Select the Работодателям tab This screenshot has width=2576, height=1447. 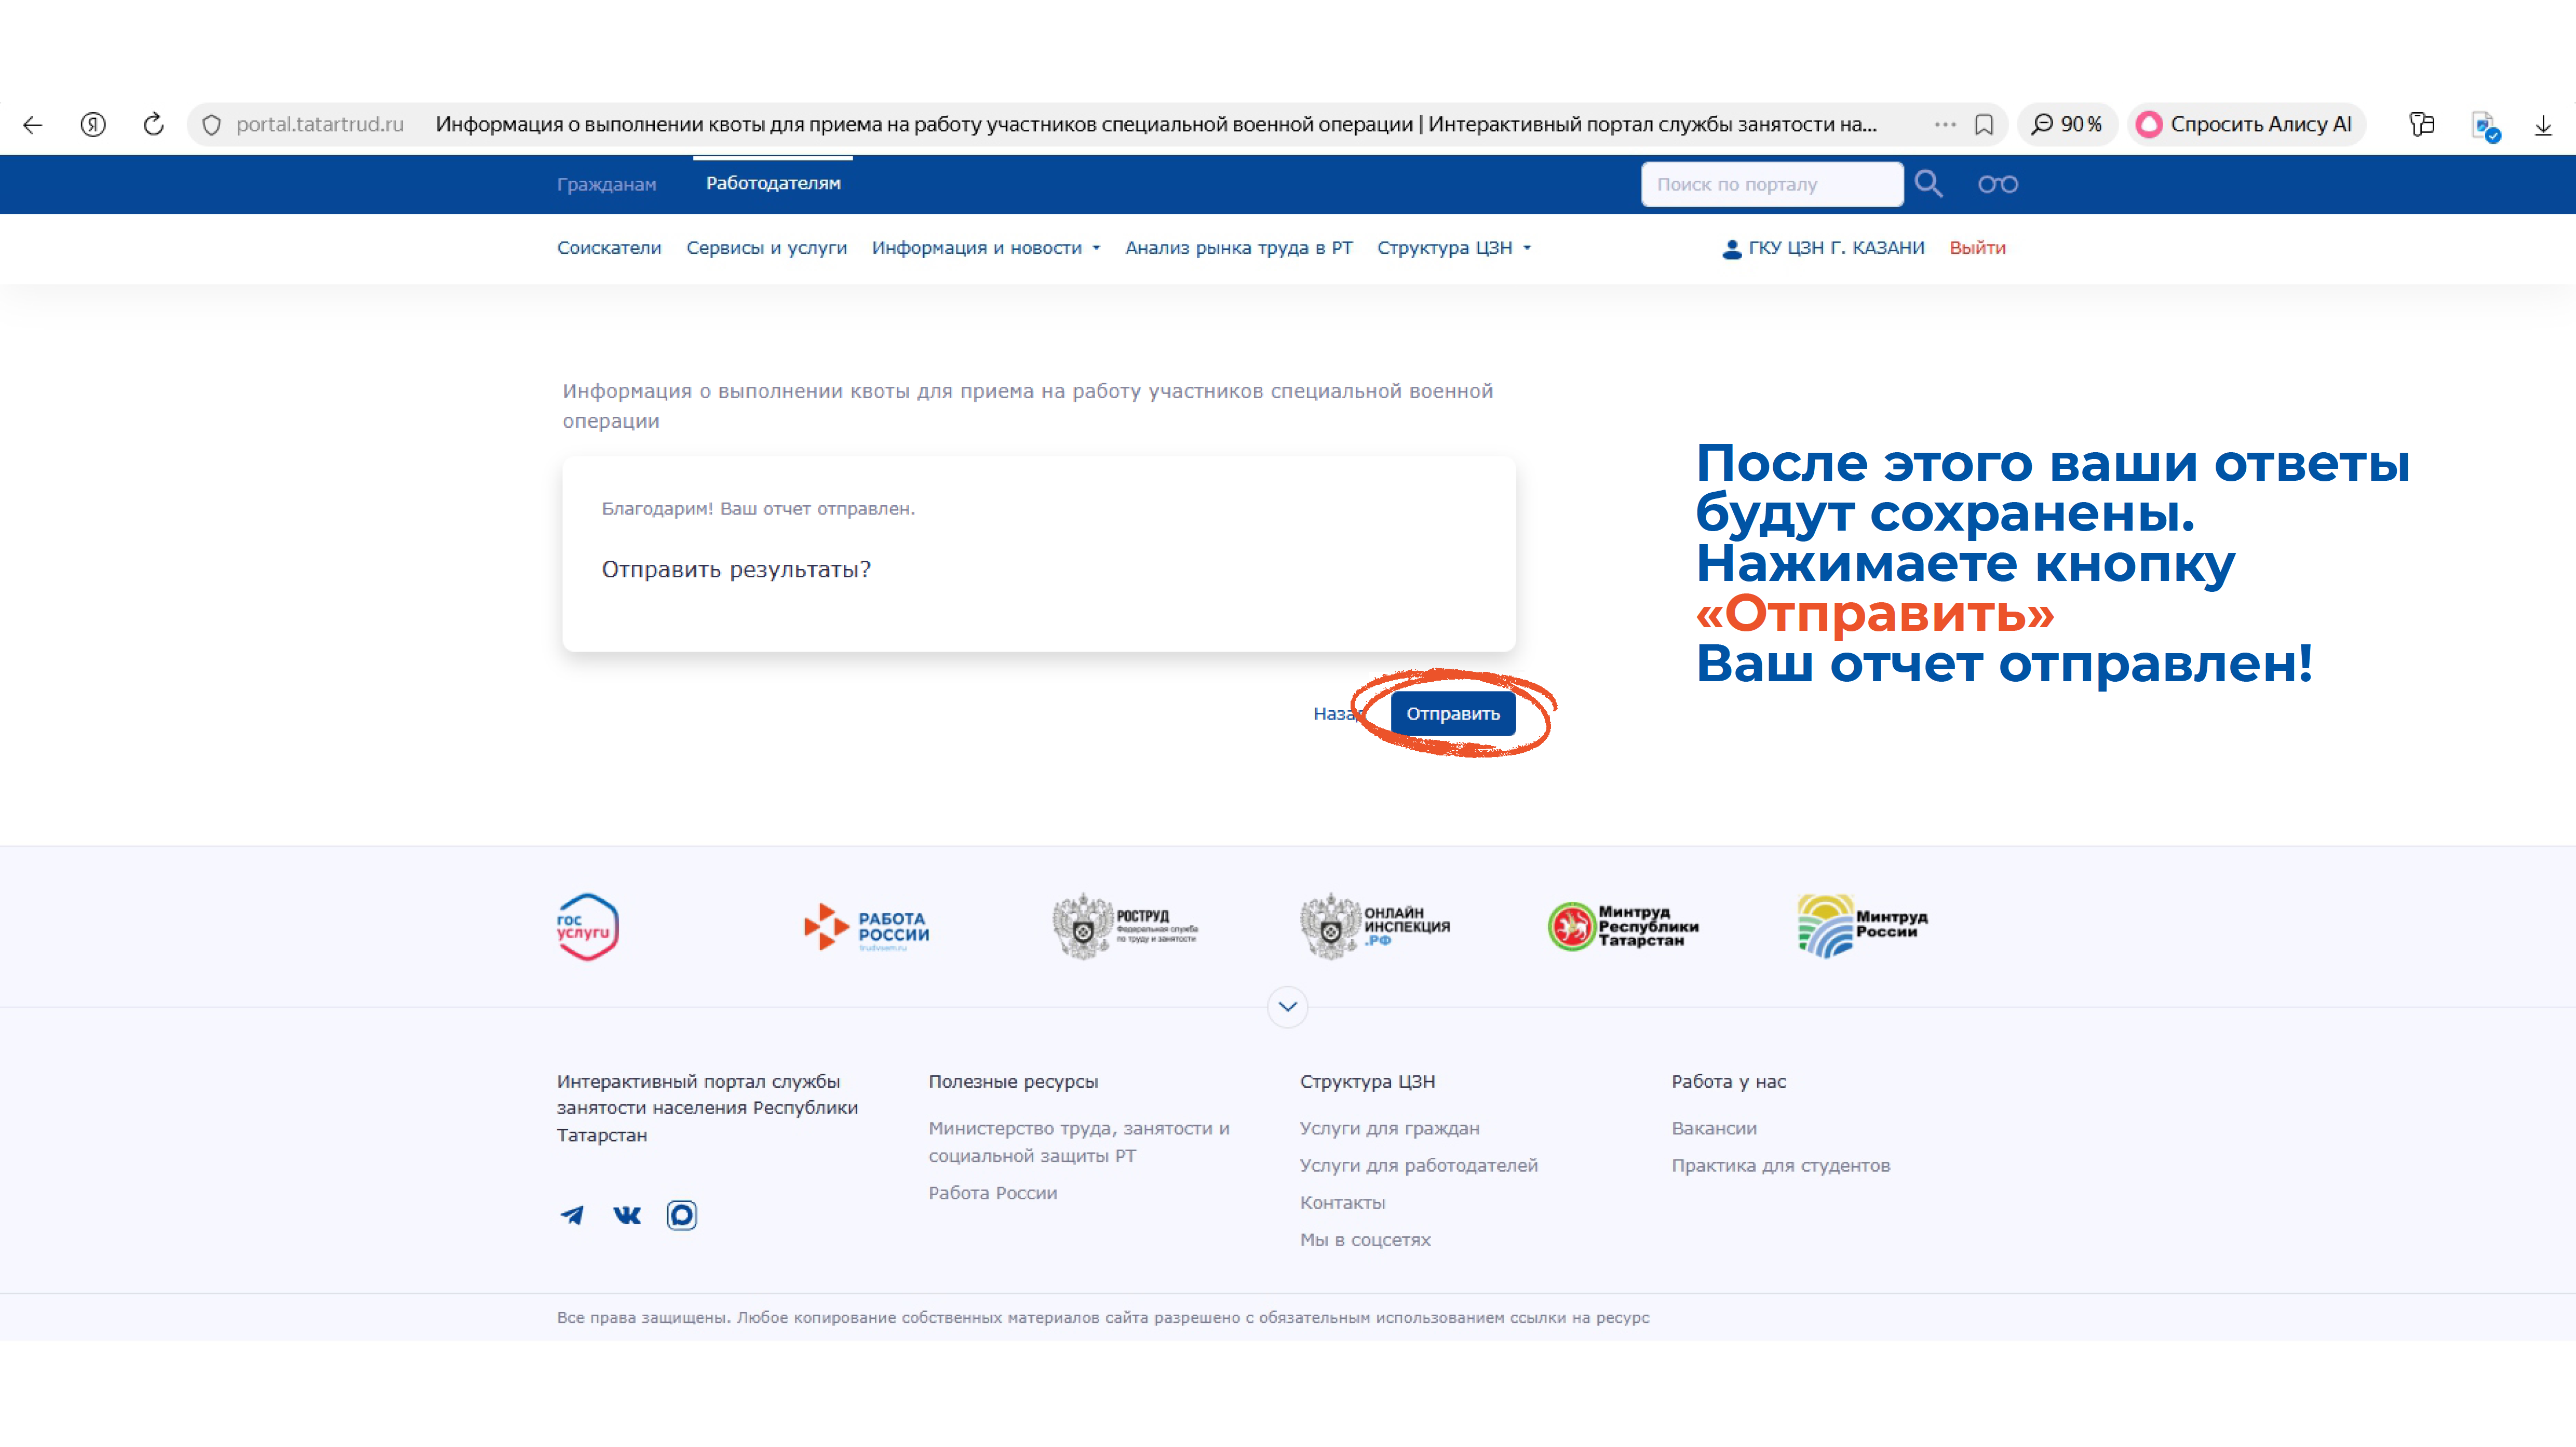pyautogui.click(x=773, y=183)
